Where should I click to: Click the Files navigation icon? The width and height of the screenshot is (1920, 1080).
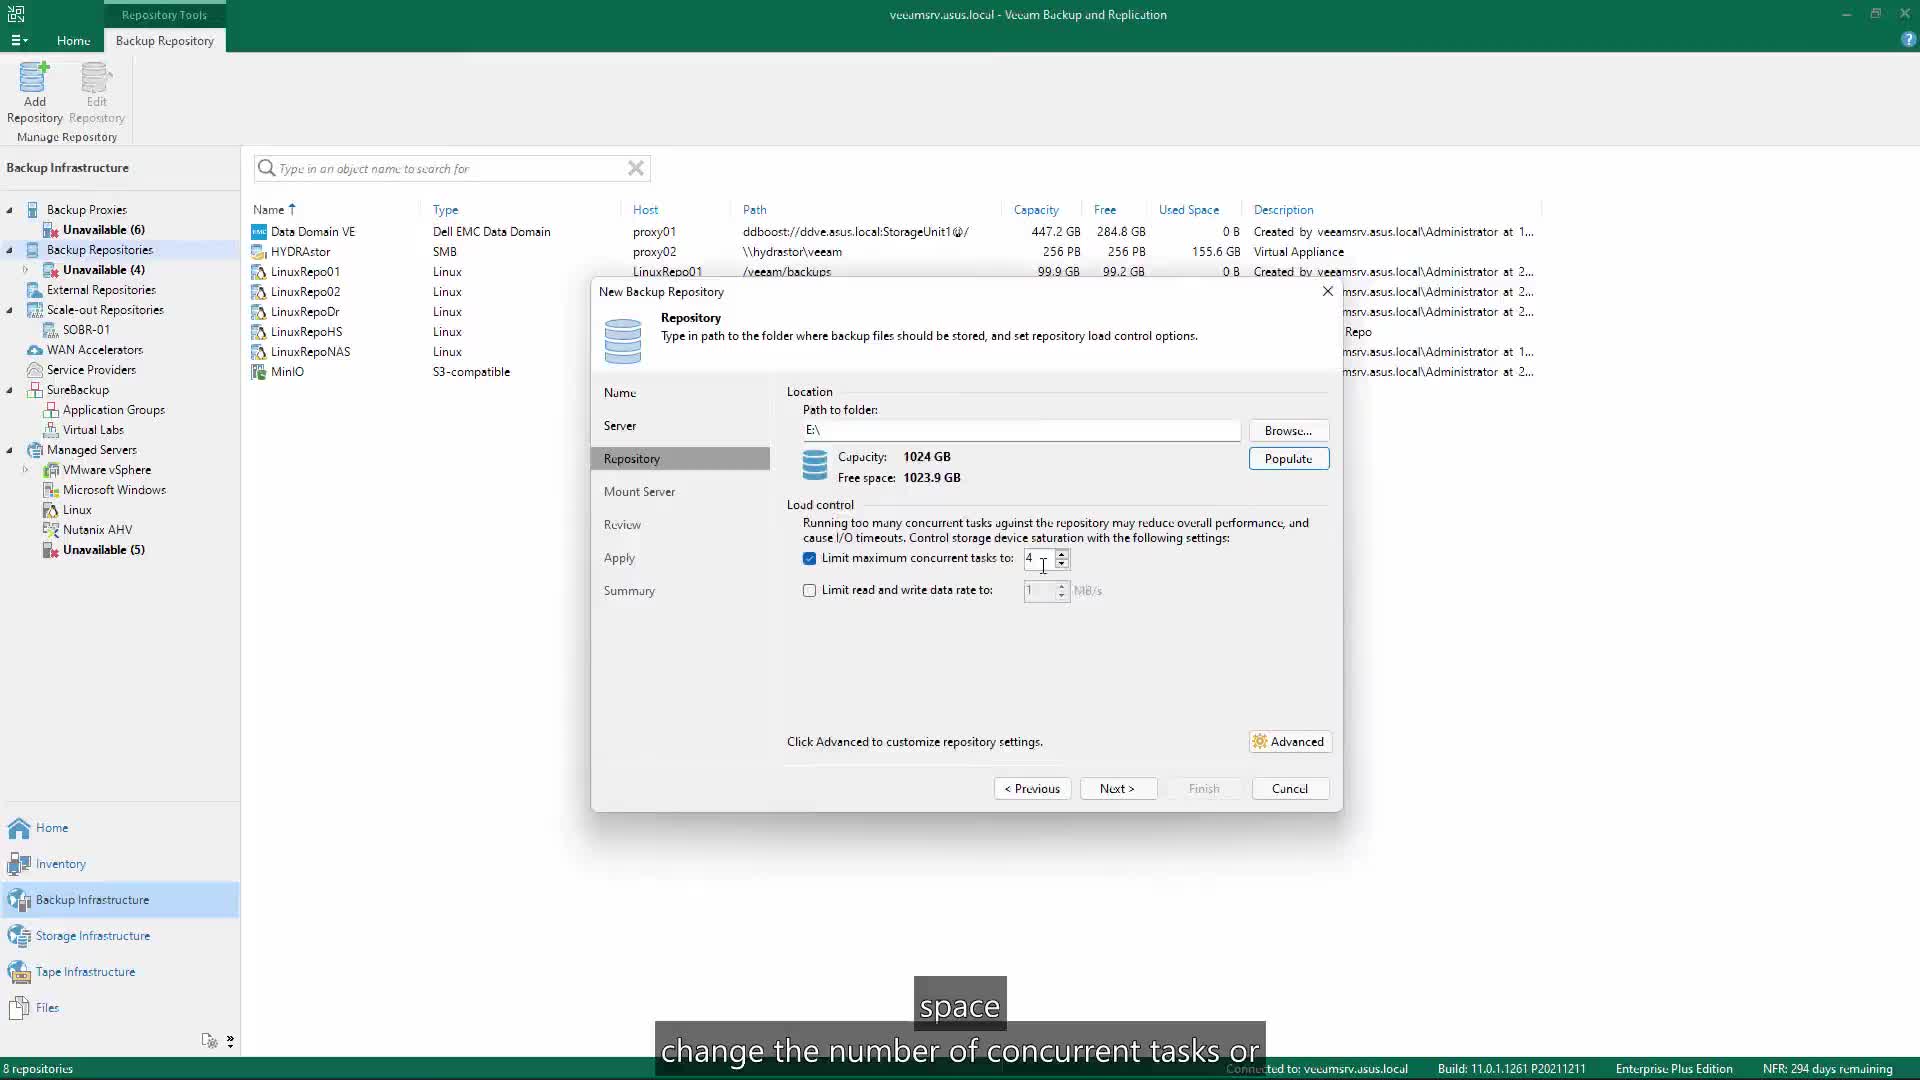(x=19, y=1008)
